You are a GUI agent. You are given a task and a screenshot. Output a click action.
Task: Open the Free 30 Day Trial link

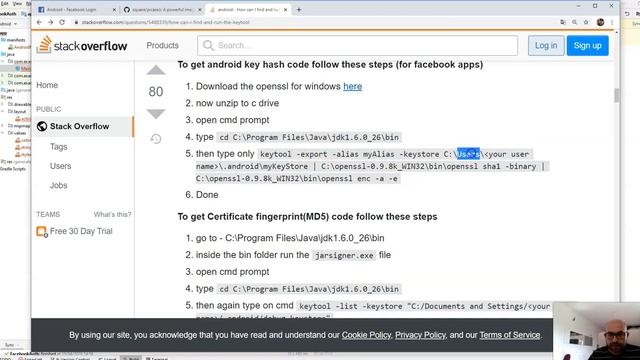pos(81,231)
